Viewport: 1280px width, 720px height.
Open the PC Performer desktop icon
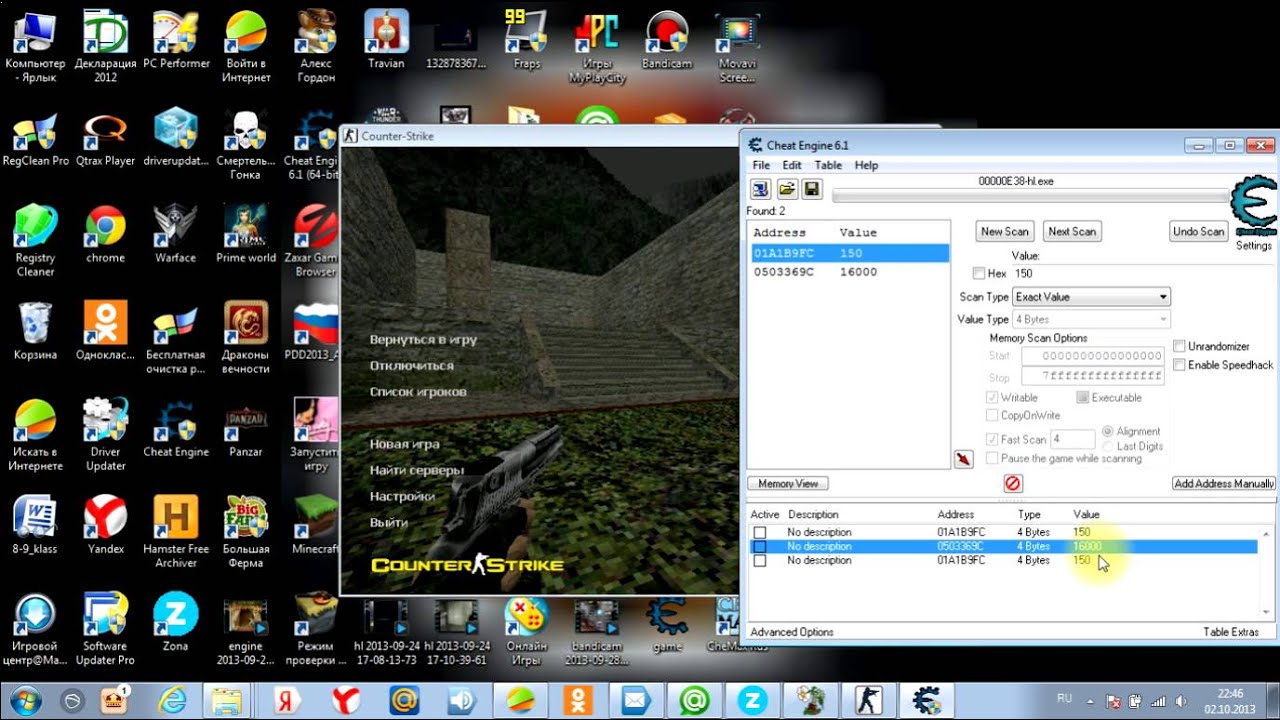(176, 39)
